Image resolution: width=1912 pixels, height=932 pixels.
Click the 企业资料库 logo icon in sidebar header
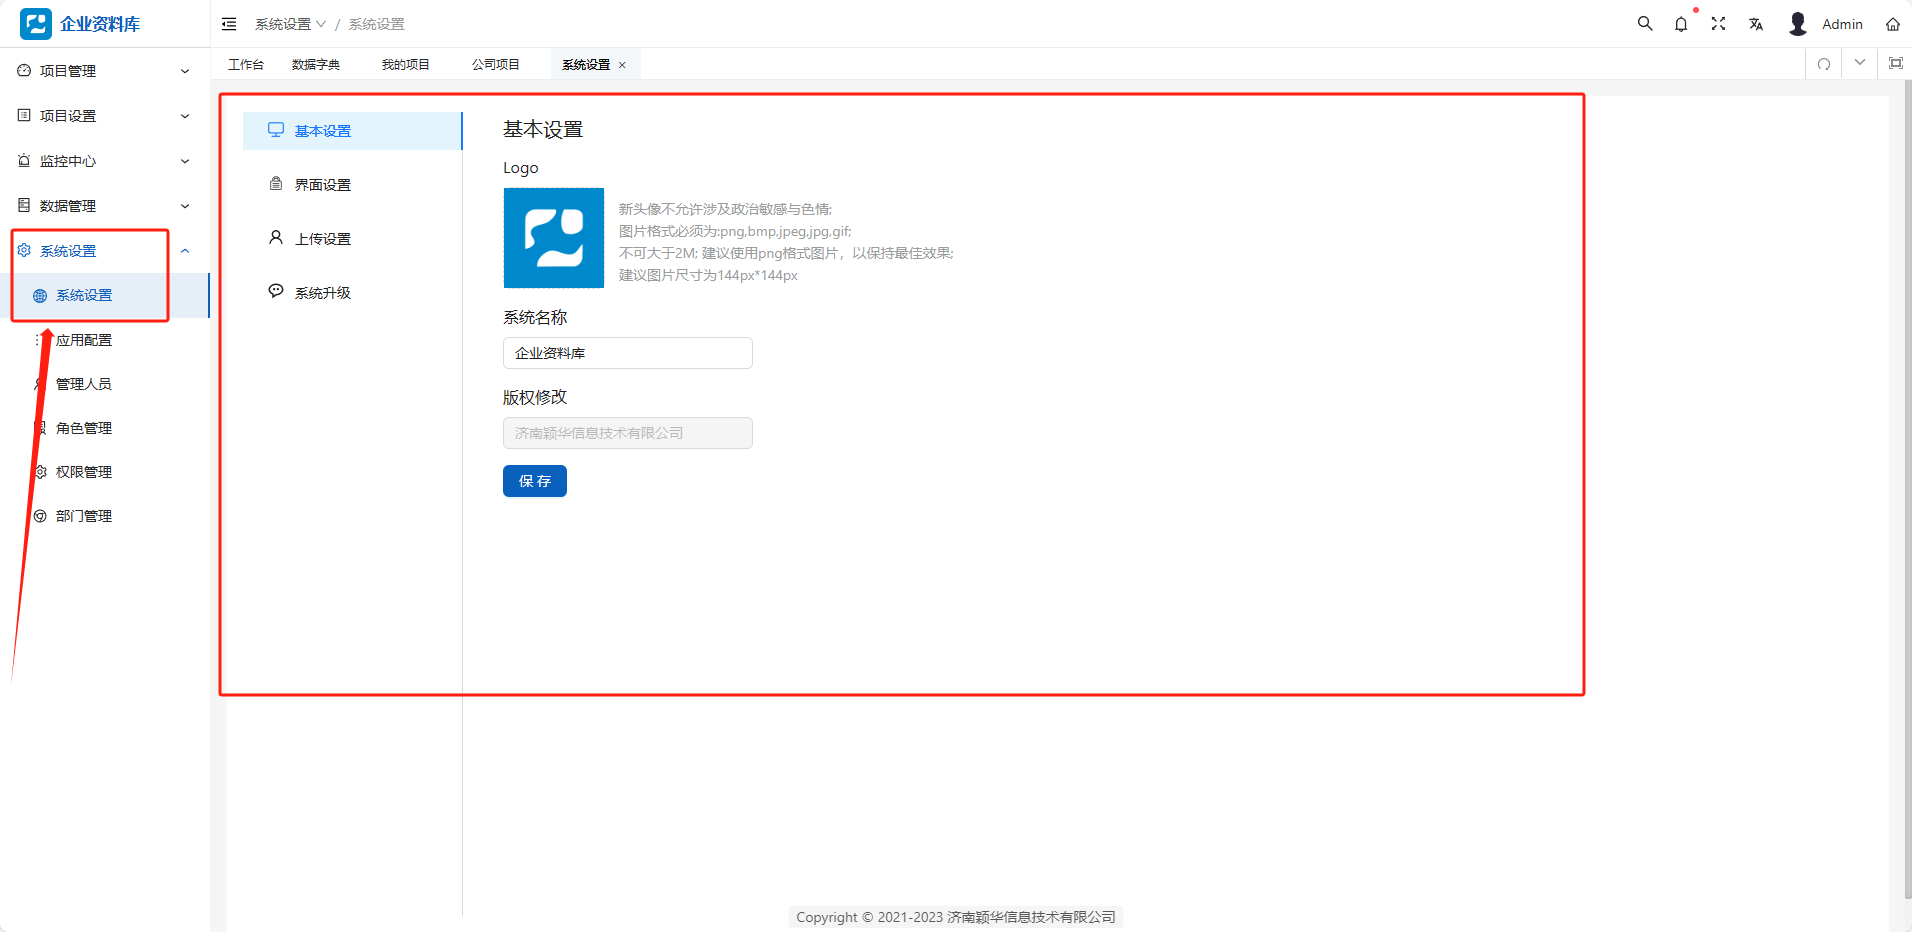[x=36, y=24]
